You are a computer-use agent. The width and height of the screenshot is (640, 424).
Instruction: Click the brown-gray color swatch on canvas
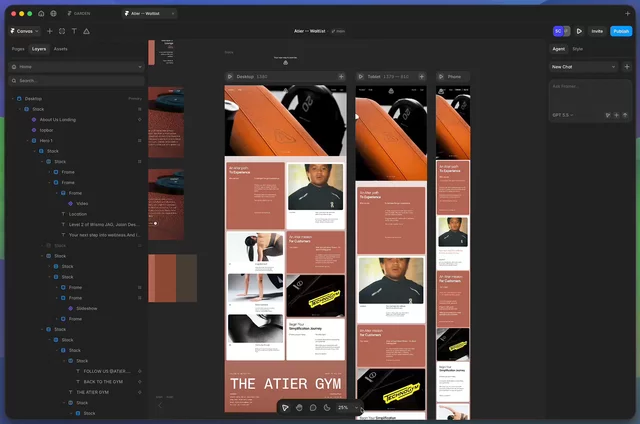[x=187, y=278]
